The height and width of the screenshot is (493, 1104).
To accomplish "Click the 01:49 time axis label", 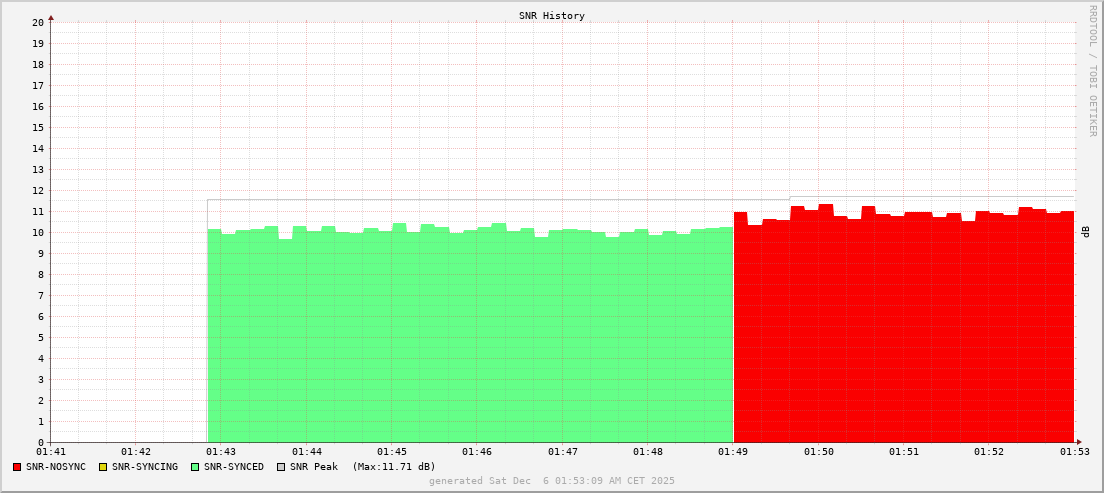I will tap(733, 452).
